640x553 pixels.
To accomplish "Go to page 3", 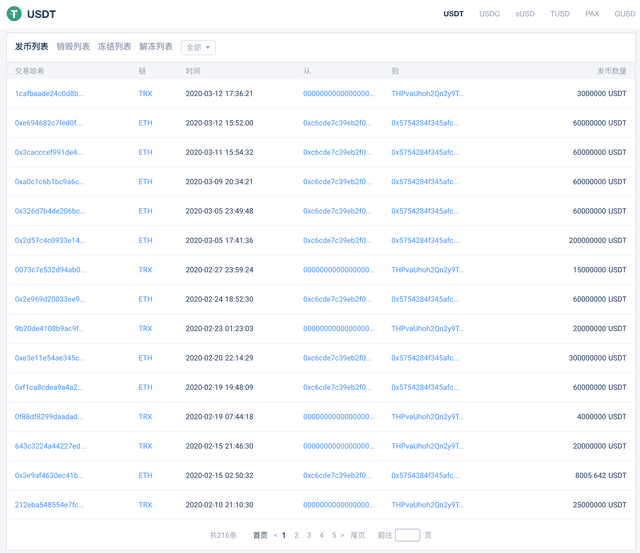I will coord(309,535).
